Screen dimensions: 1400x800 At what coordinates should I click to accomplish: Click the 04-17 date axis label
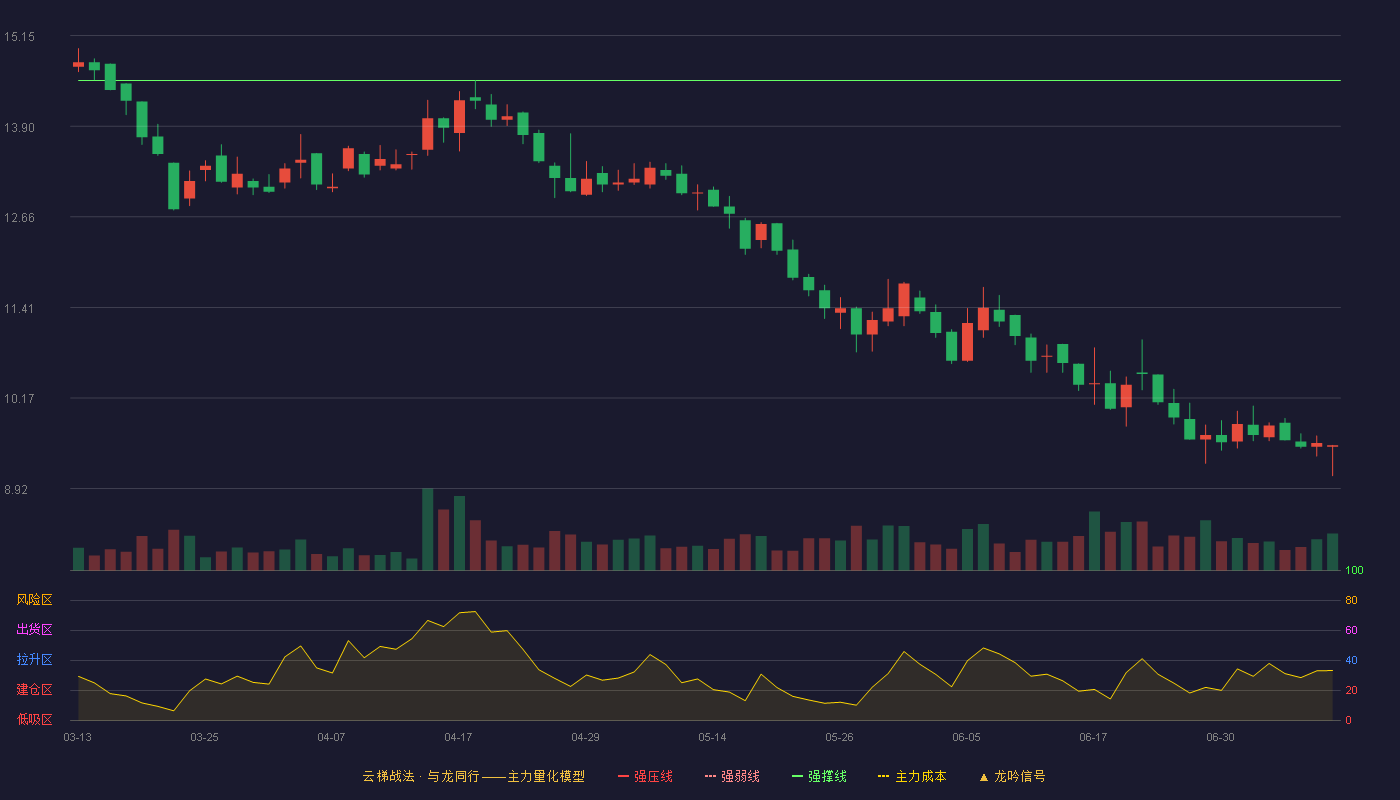[x=458, y=737]
